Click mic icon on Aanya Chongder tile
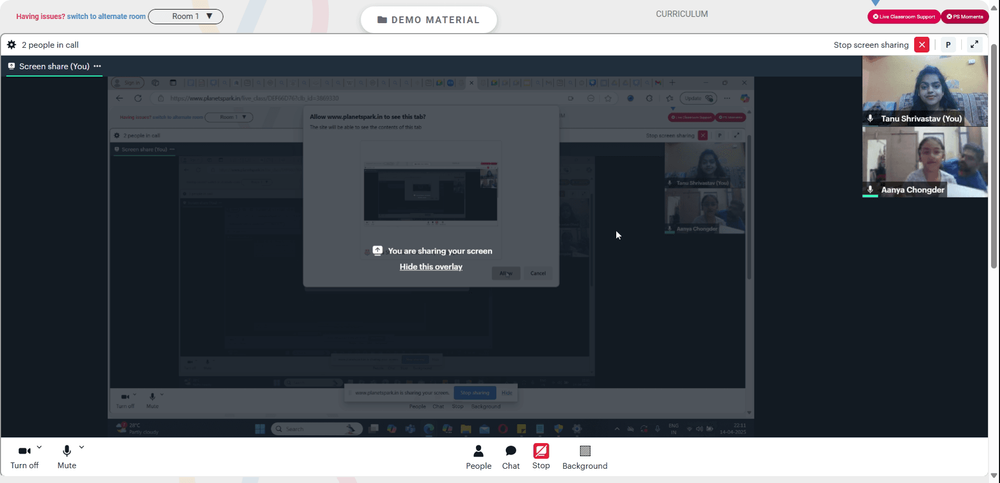The image size is (1000, 483). pos(871,189)
